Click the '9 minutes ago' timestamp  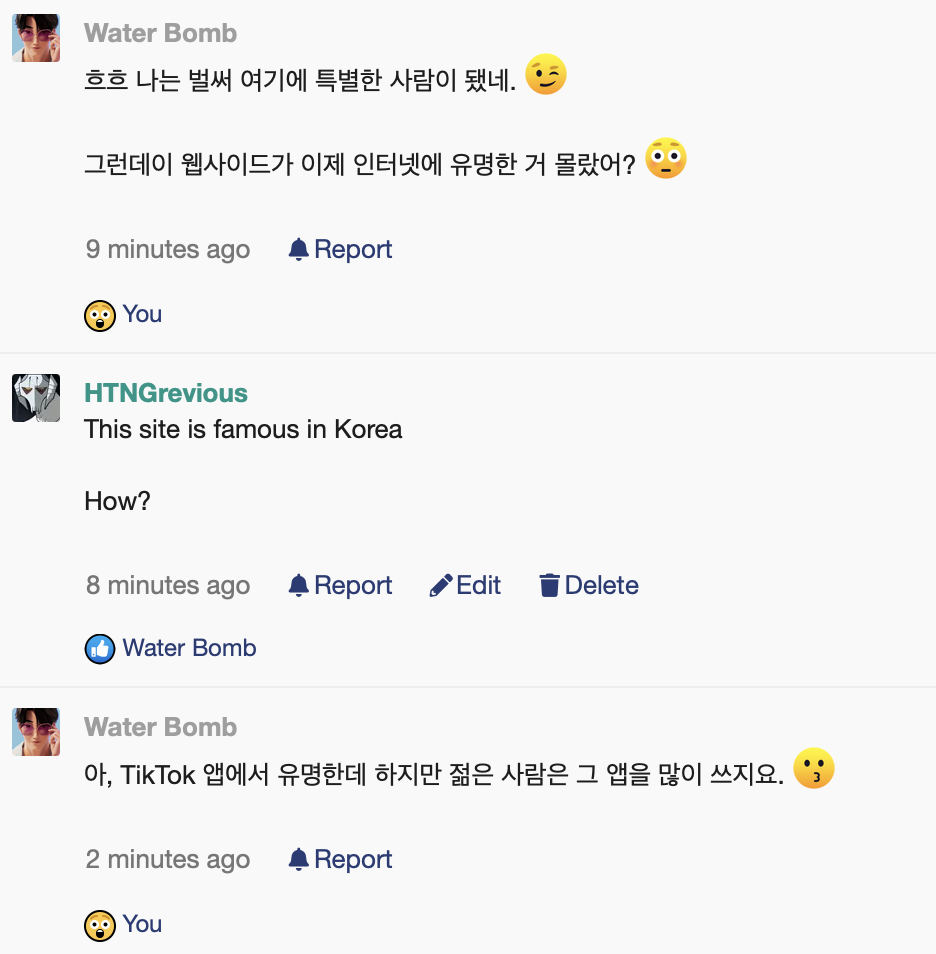168,249
